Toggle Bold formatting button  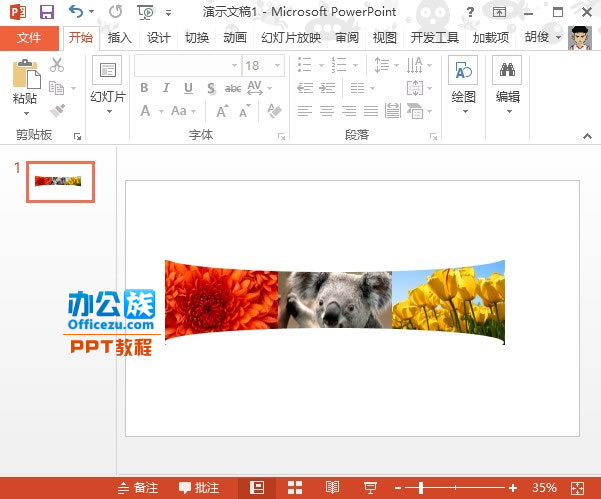pos(144,88)
